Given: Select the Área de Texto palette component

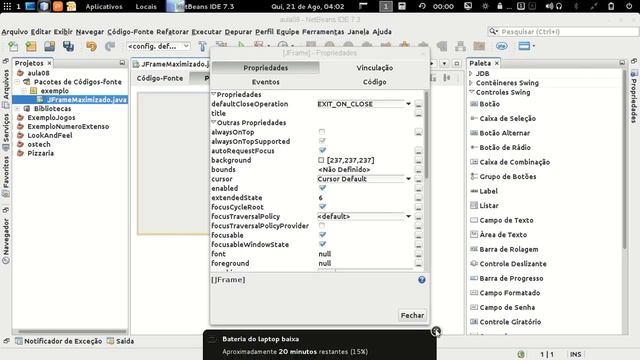Looking at the screenshot, I should coord(499,235).
